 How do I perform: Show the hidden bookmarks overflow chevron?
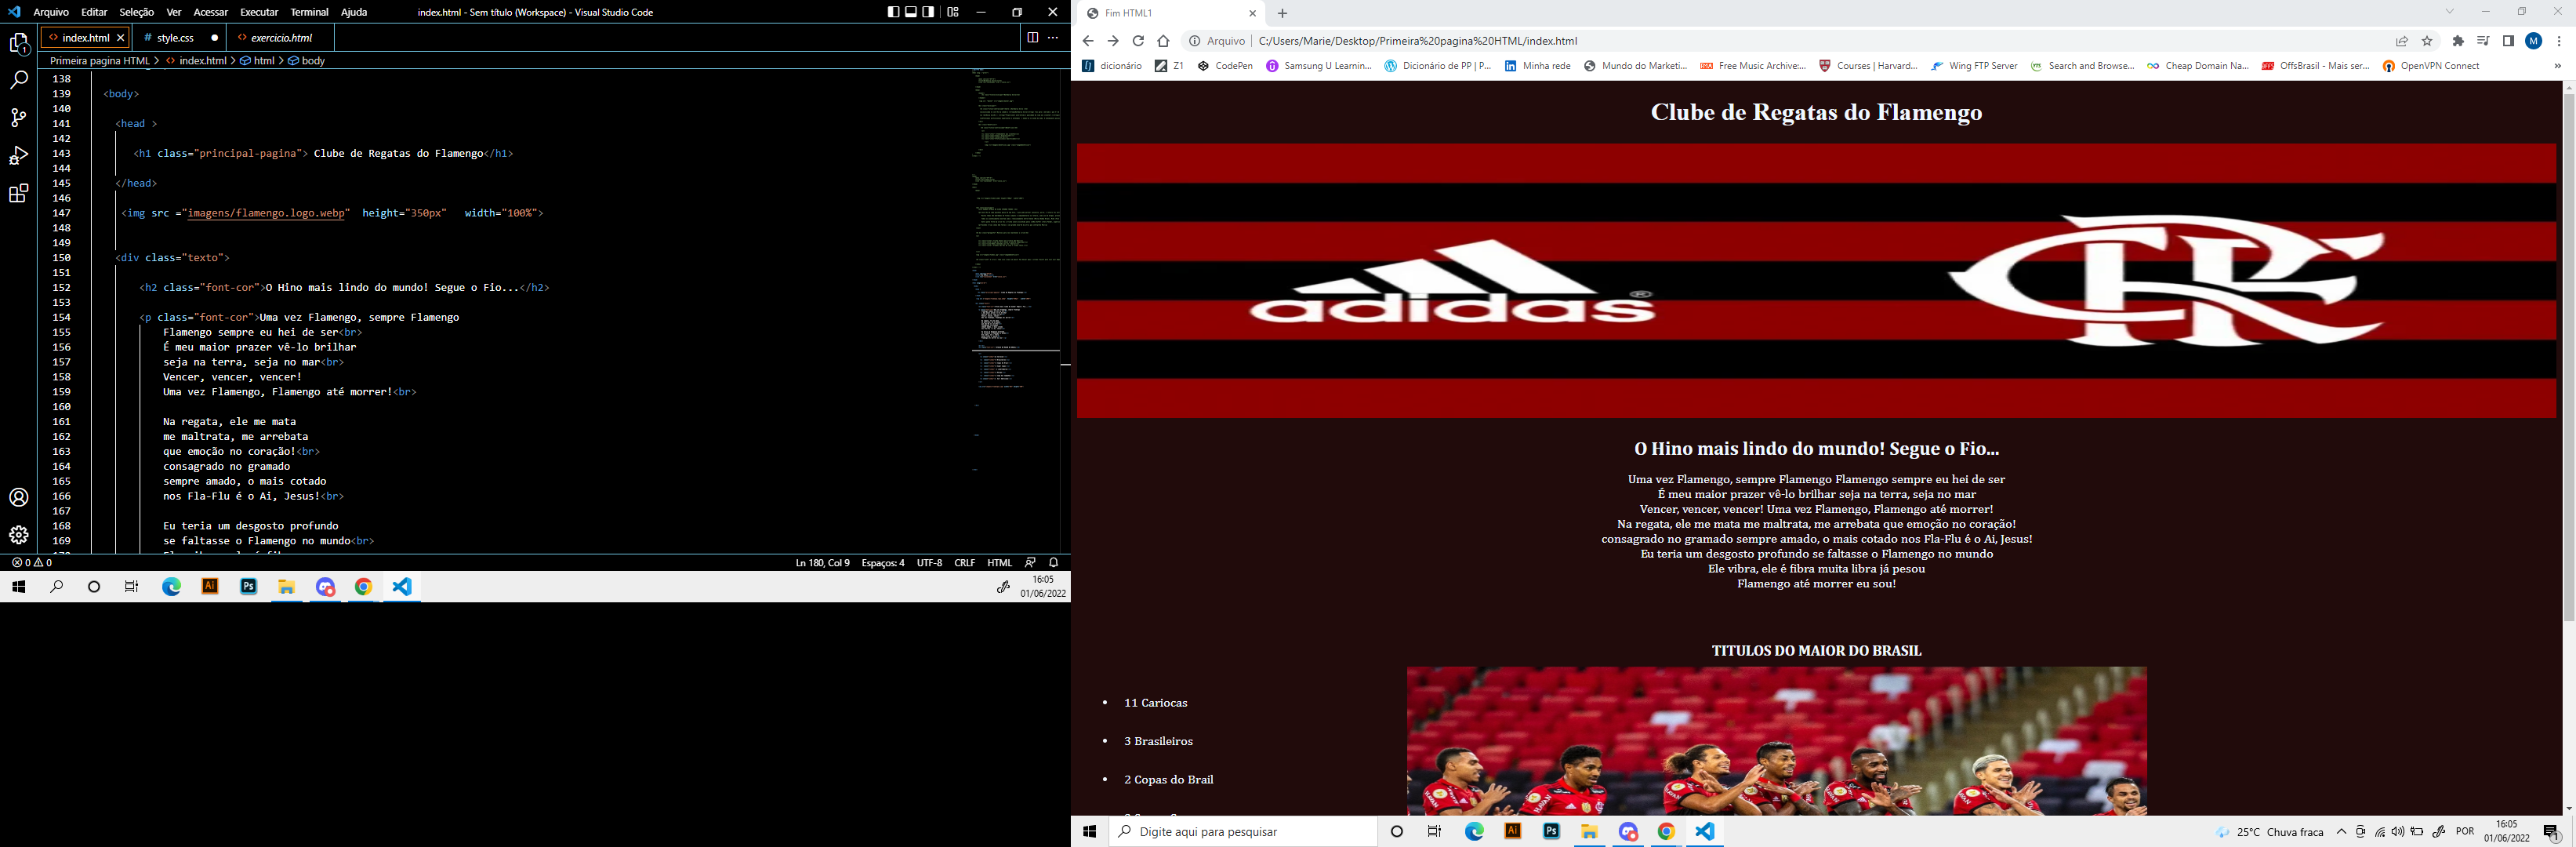[2558, 66]
